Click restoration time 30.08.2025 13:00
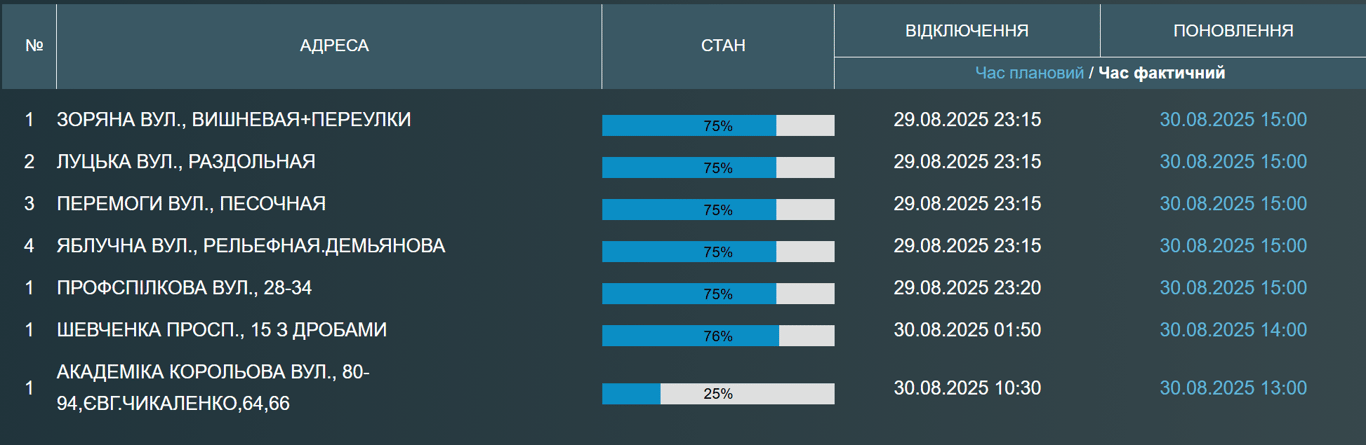Screen dimensions: 1366x445 click(x=1233, y=388)
